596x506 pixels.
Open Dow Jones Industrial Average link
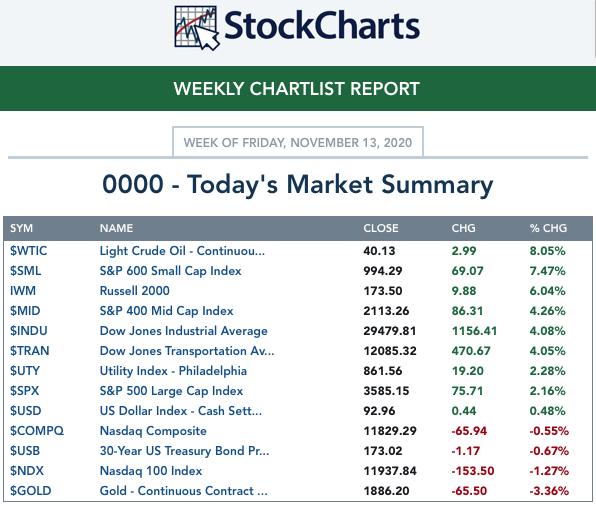point(184,331)
